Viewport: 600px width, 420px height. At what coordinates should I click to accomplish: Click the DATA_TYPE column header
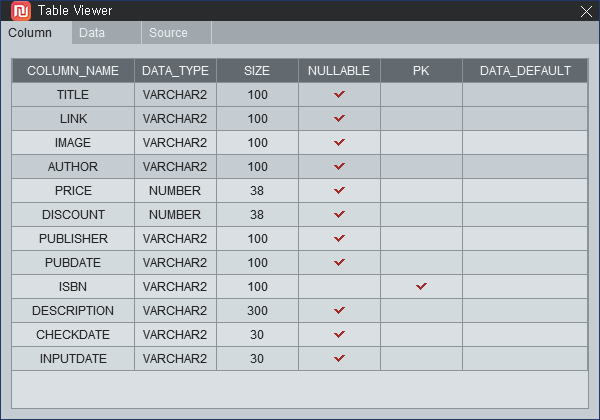175,71
